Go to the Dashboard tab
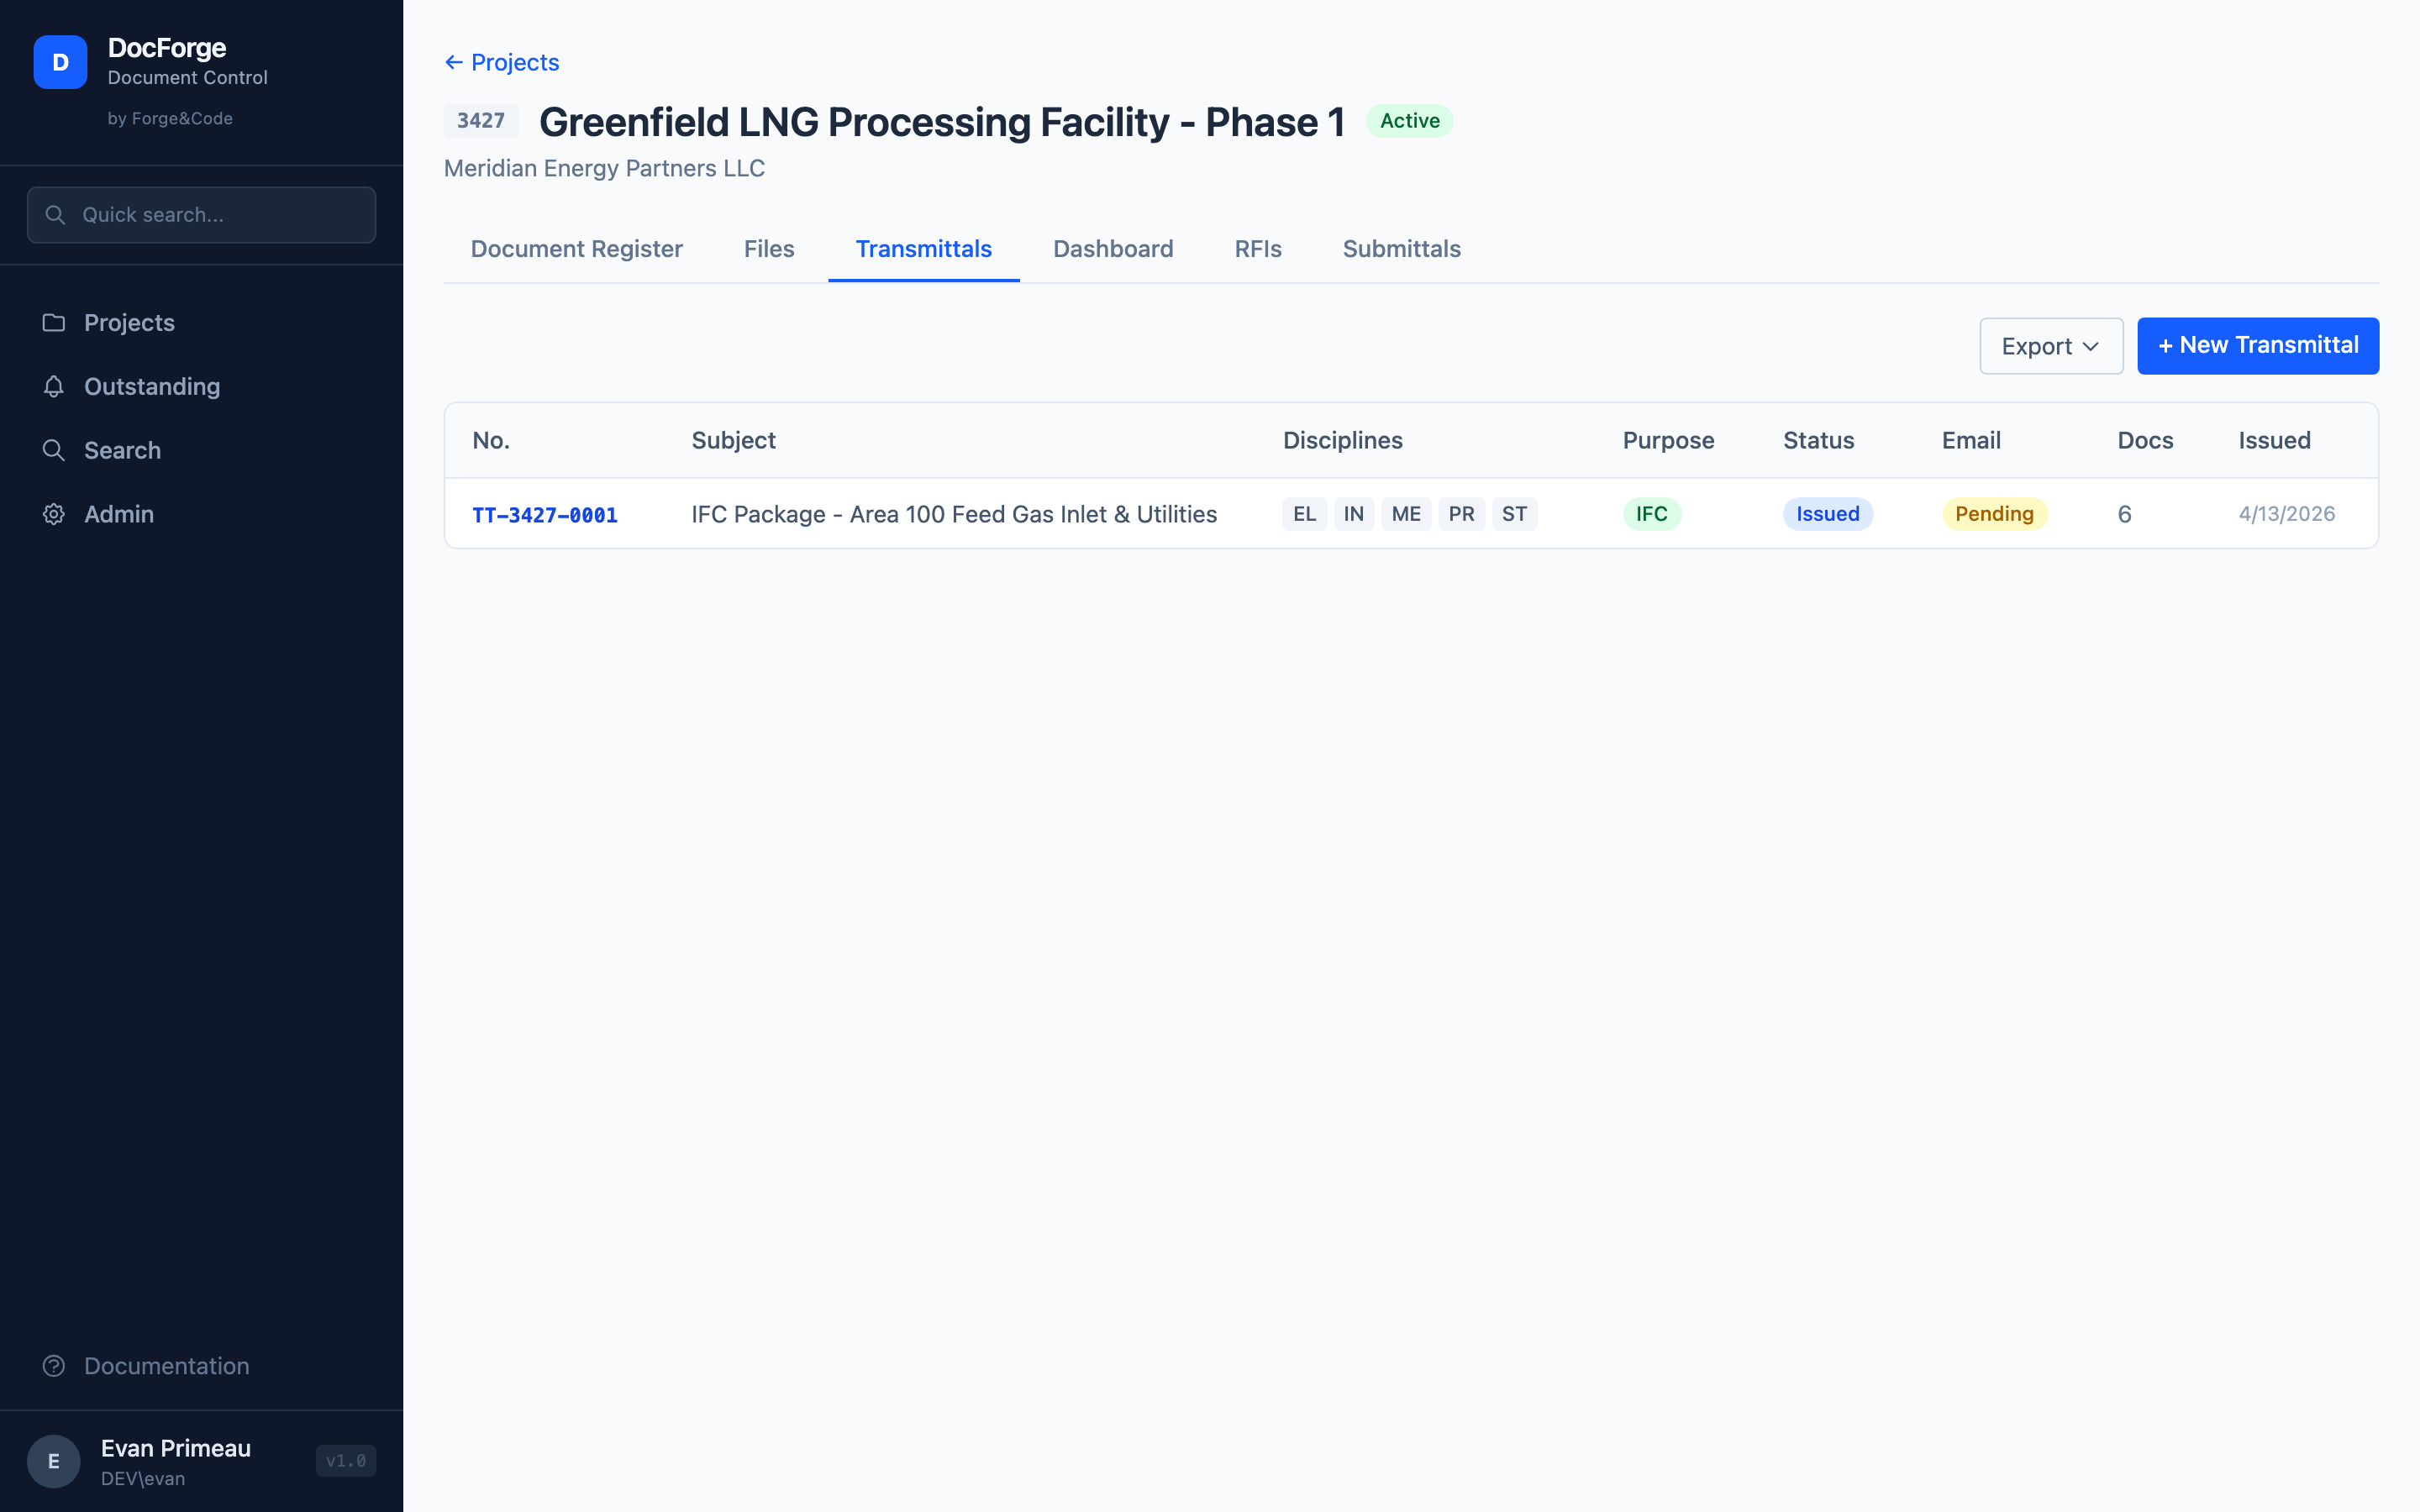The width and height of the screenshot is (2420, 1512). point(1112,249)
